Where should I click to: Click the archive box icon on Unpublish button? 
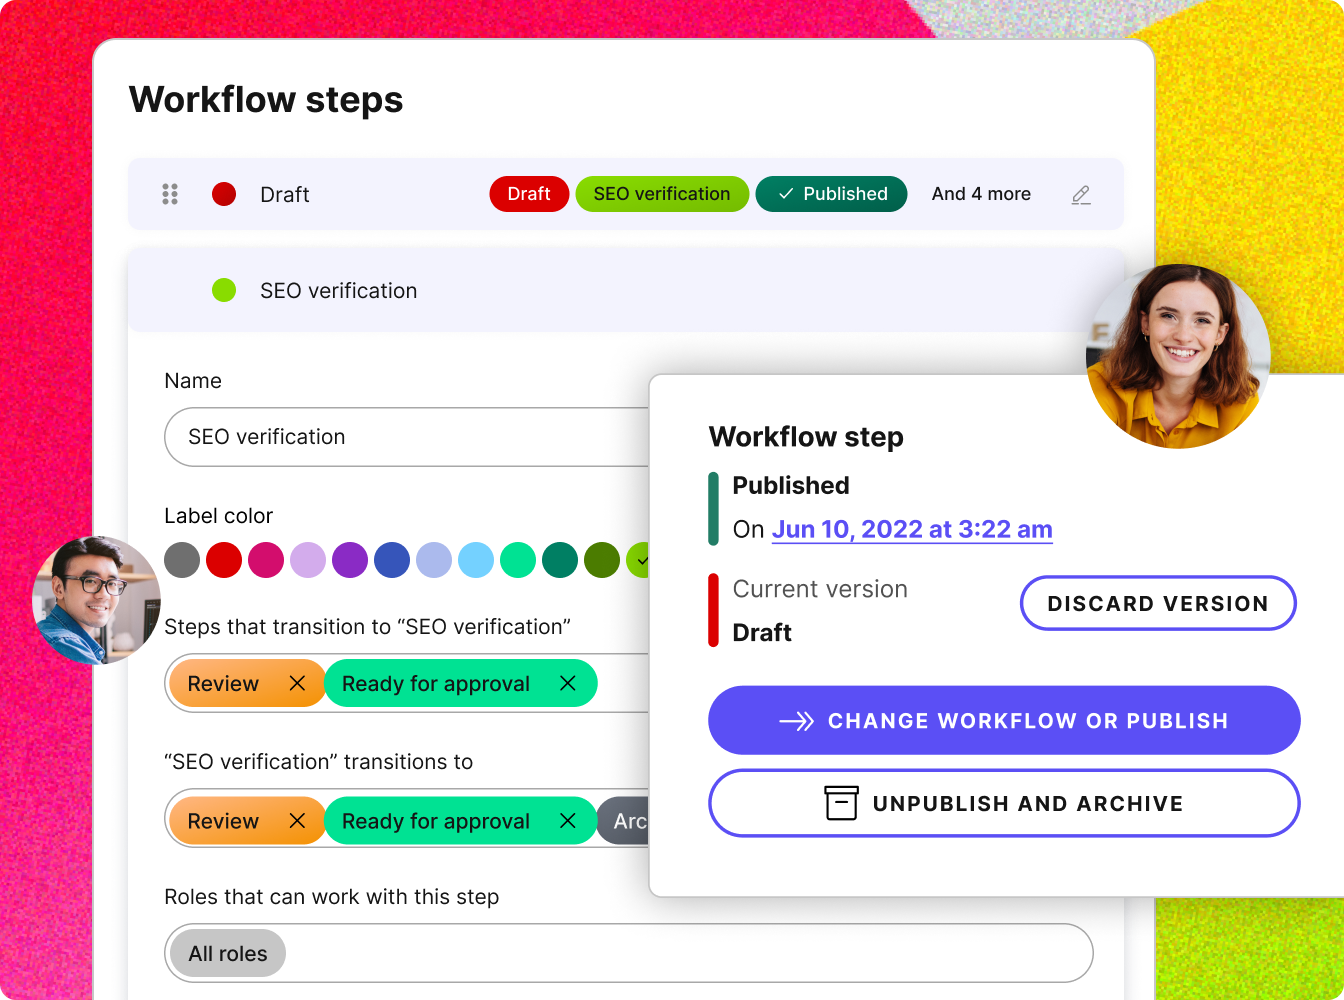point(841,803)
